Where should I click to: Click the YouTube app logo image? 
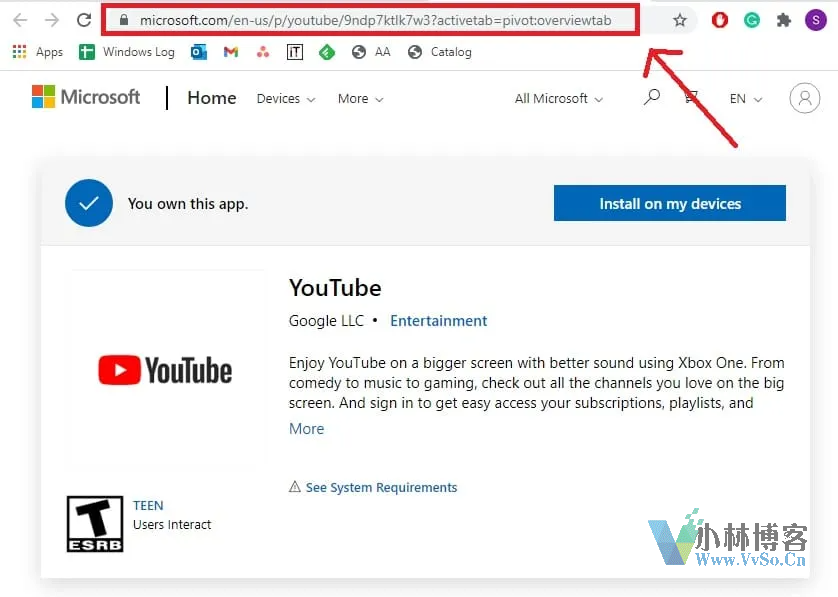[x=165, y=370]
